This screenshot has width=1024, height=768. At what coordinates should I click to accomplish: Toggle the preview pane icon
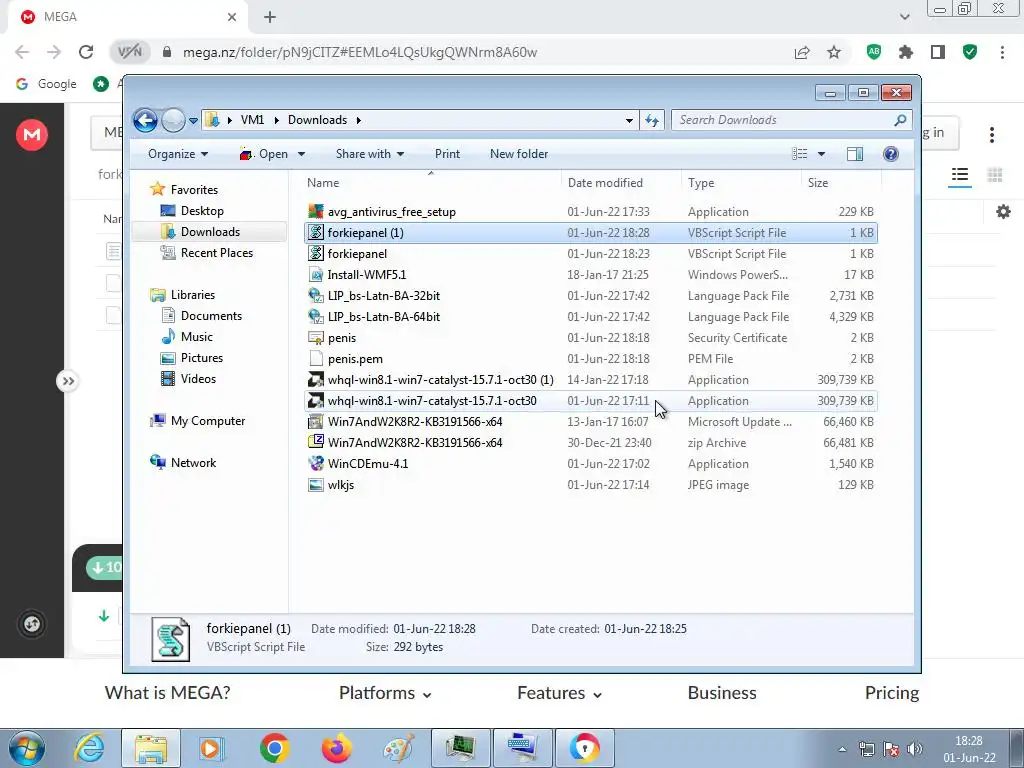(x=855, y=154)
